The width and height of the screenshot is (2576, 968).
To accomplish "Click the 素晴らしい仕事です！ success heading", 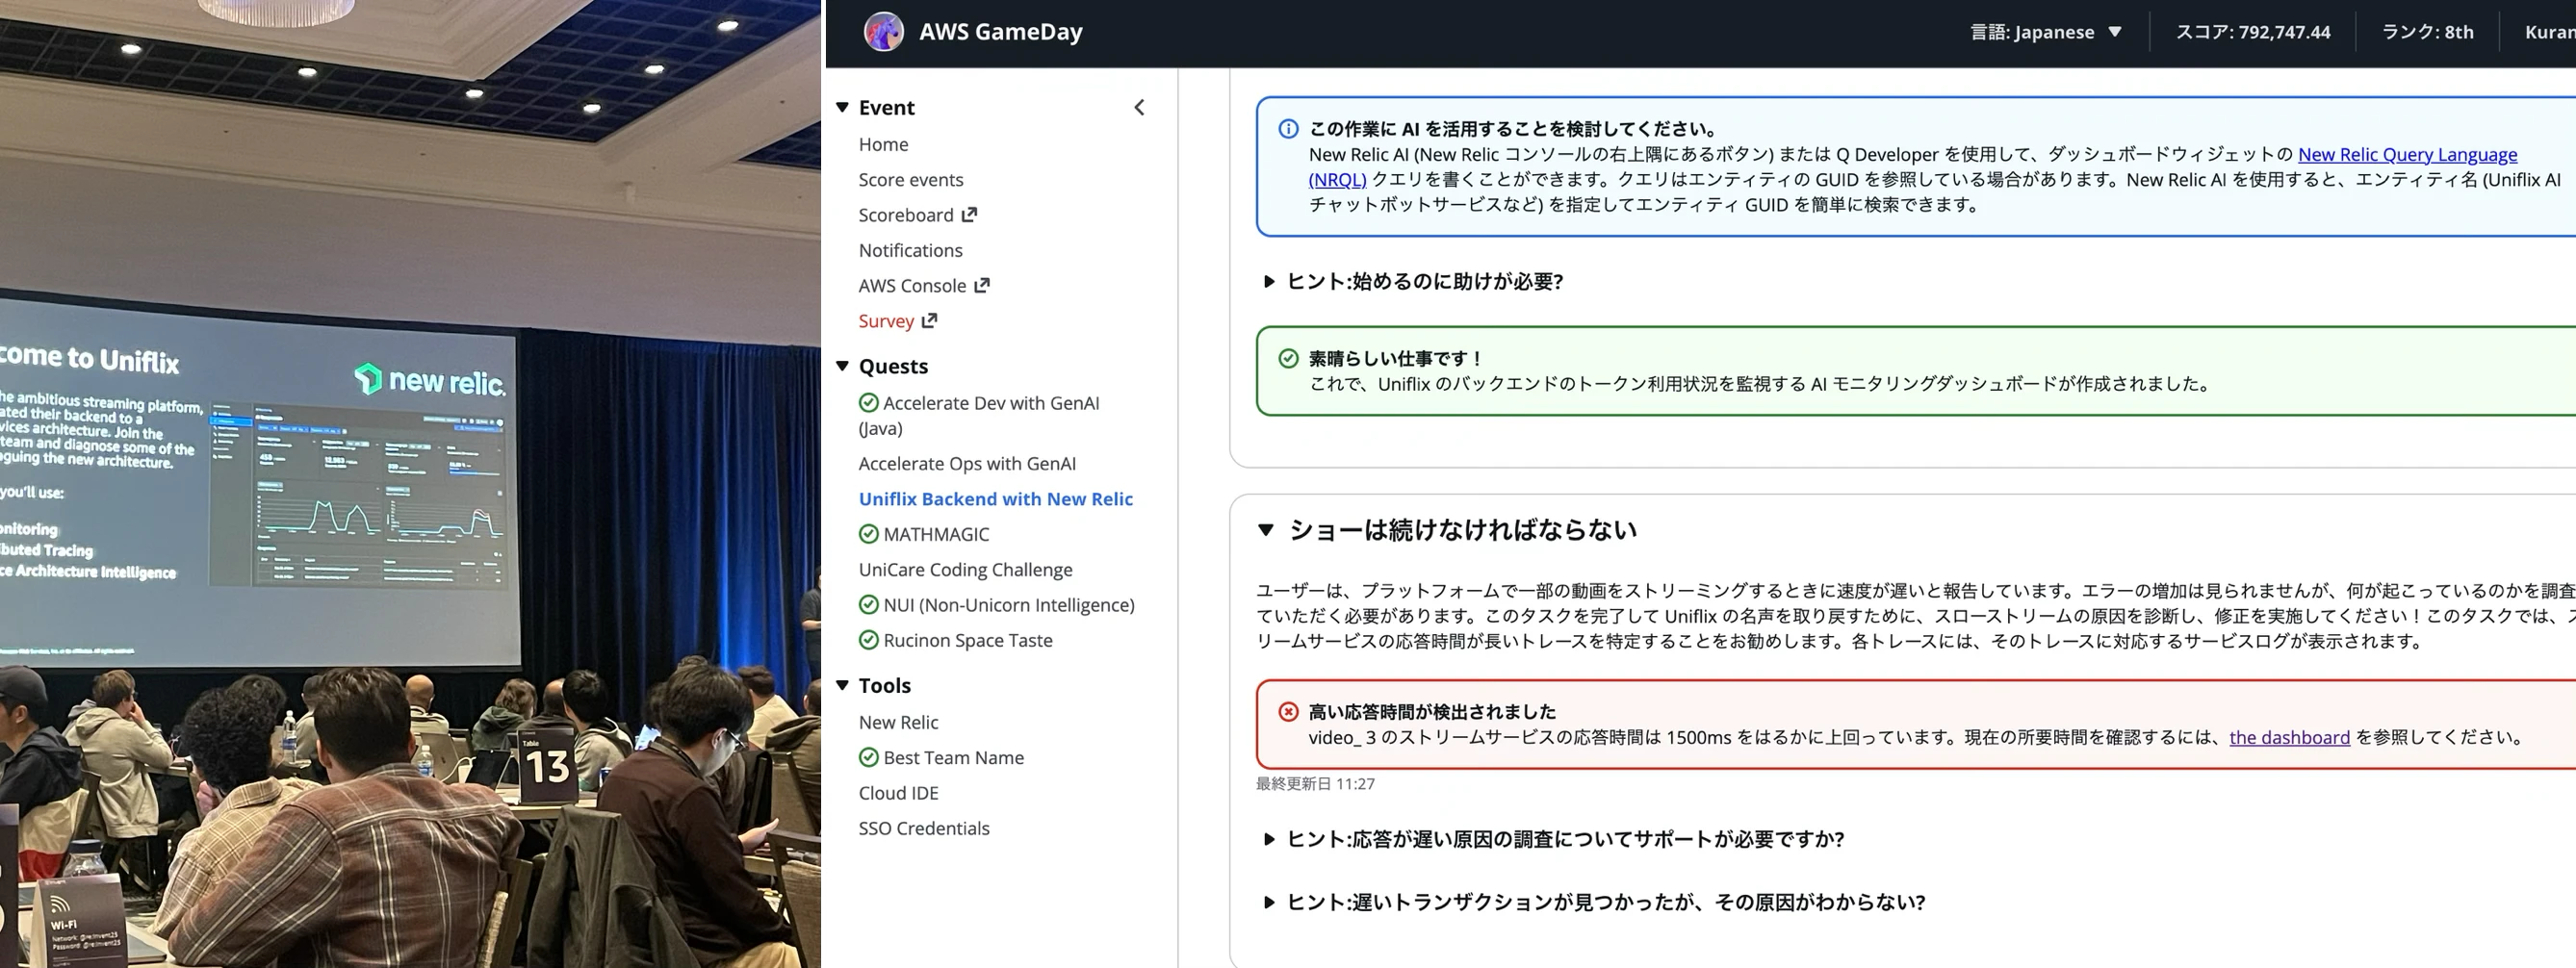I will pos(1397,358).
